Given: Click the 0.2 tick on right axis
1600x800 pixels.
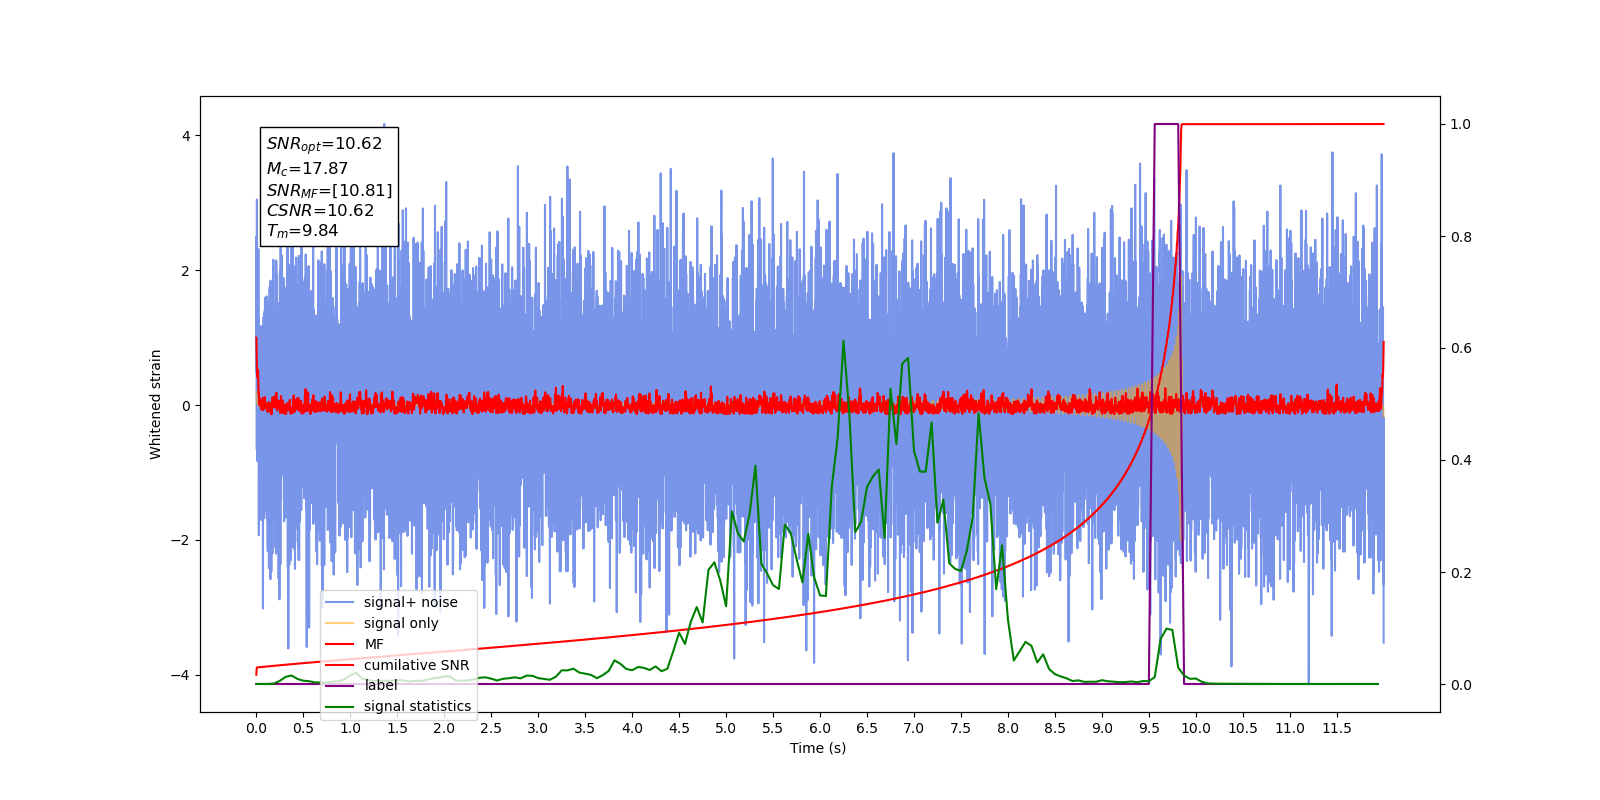Looking at the screenshot, I should (1461, 573).
